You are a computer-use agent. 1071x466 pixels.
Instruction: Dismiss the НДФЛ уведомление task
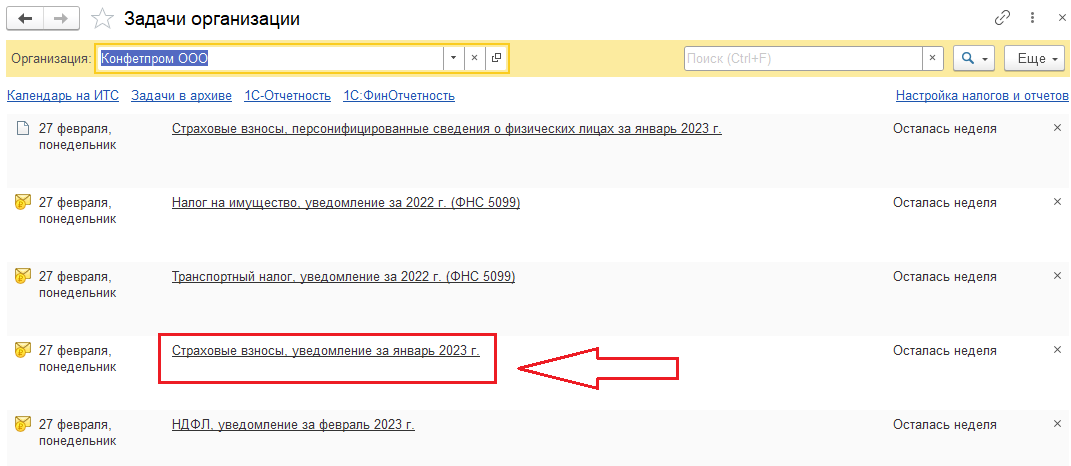1057,424
